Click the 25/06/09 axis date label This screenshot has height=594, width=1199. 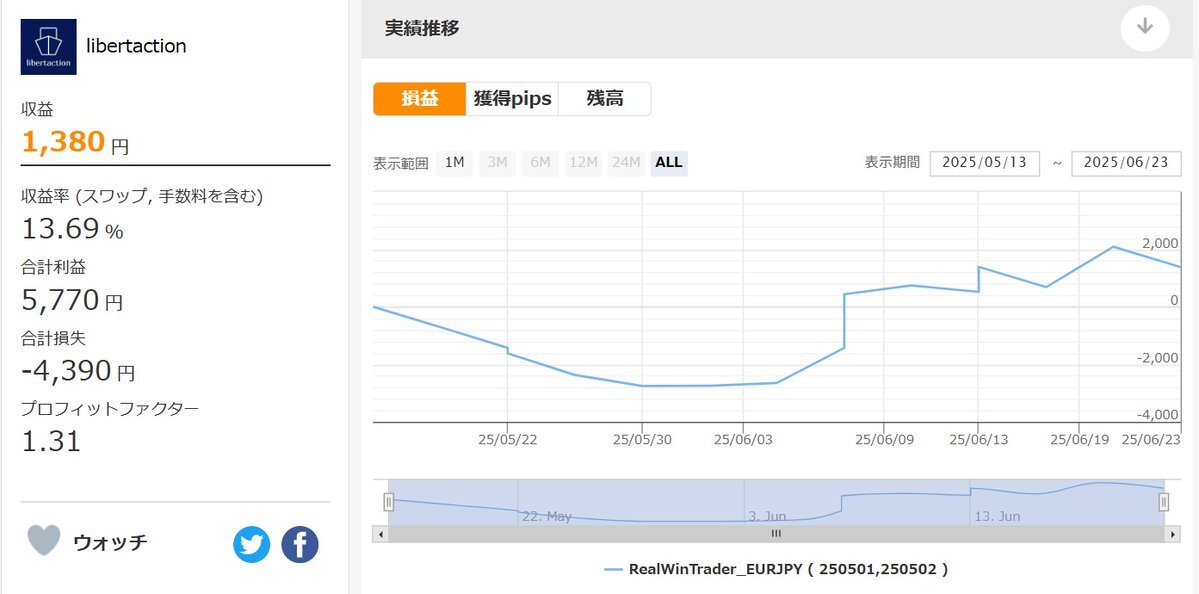pyautogui.click(x=884, y=440)
